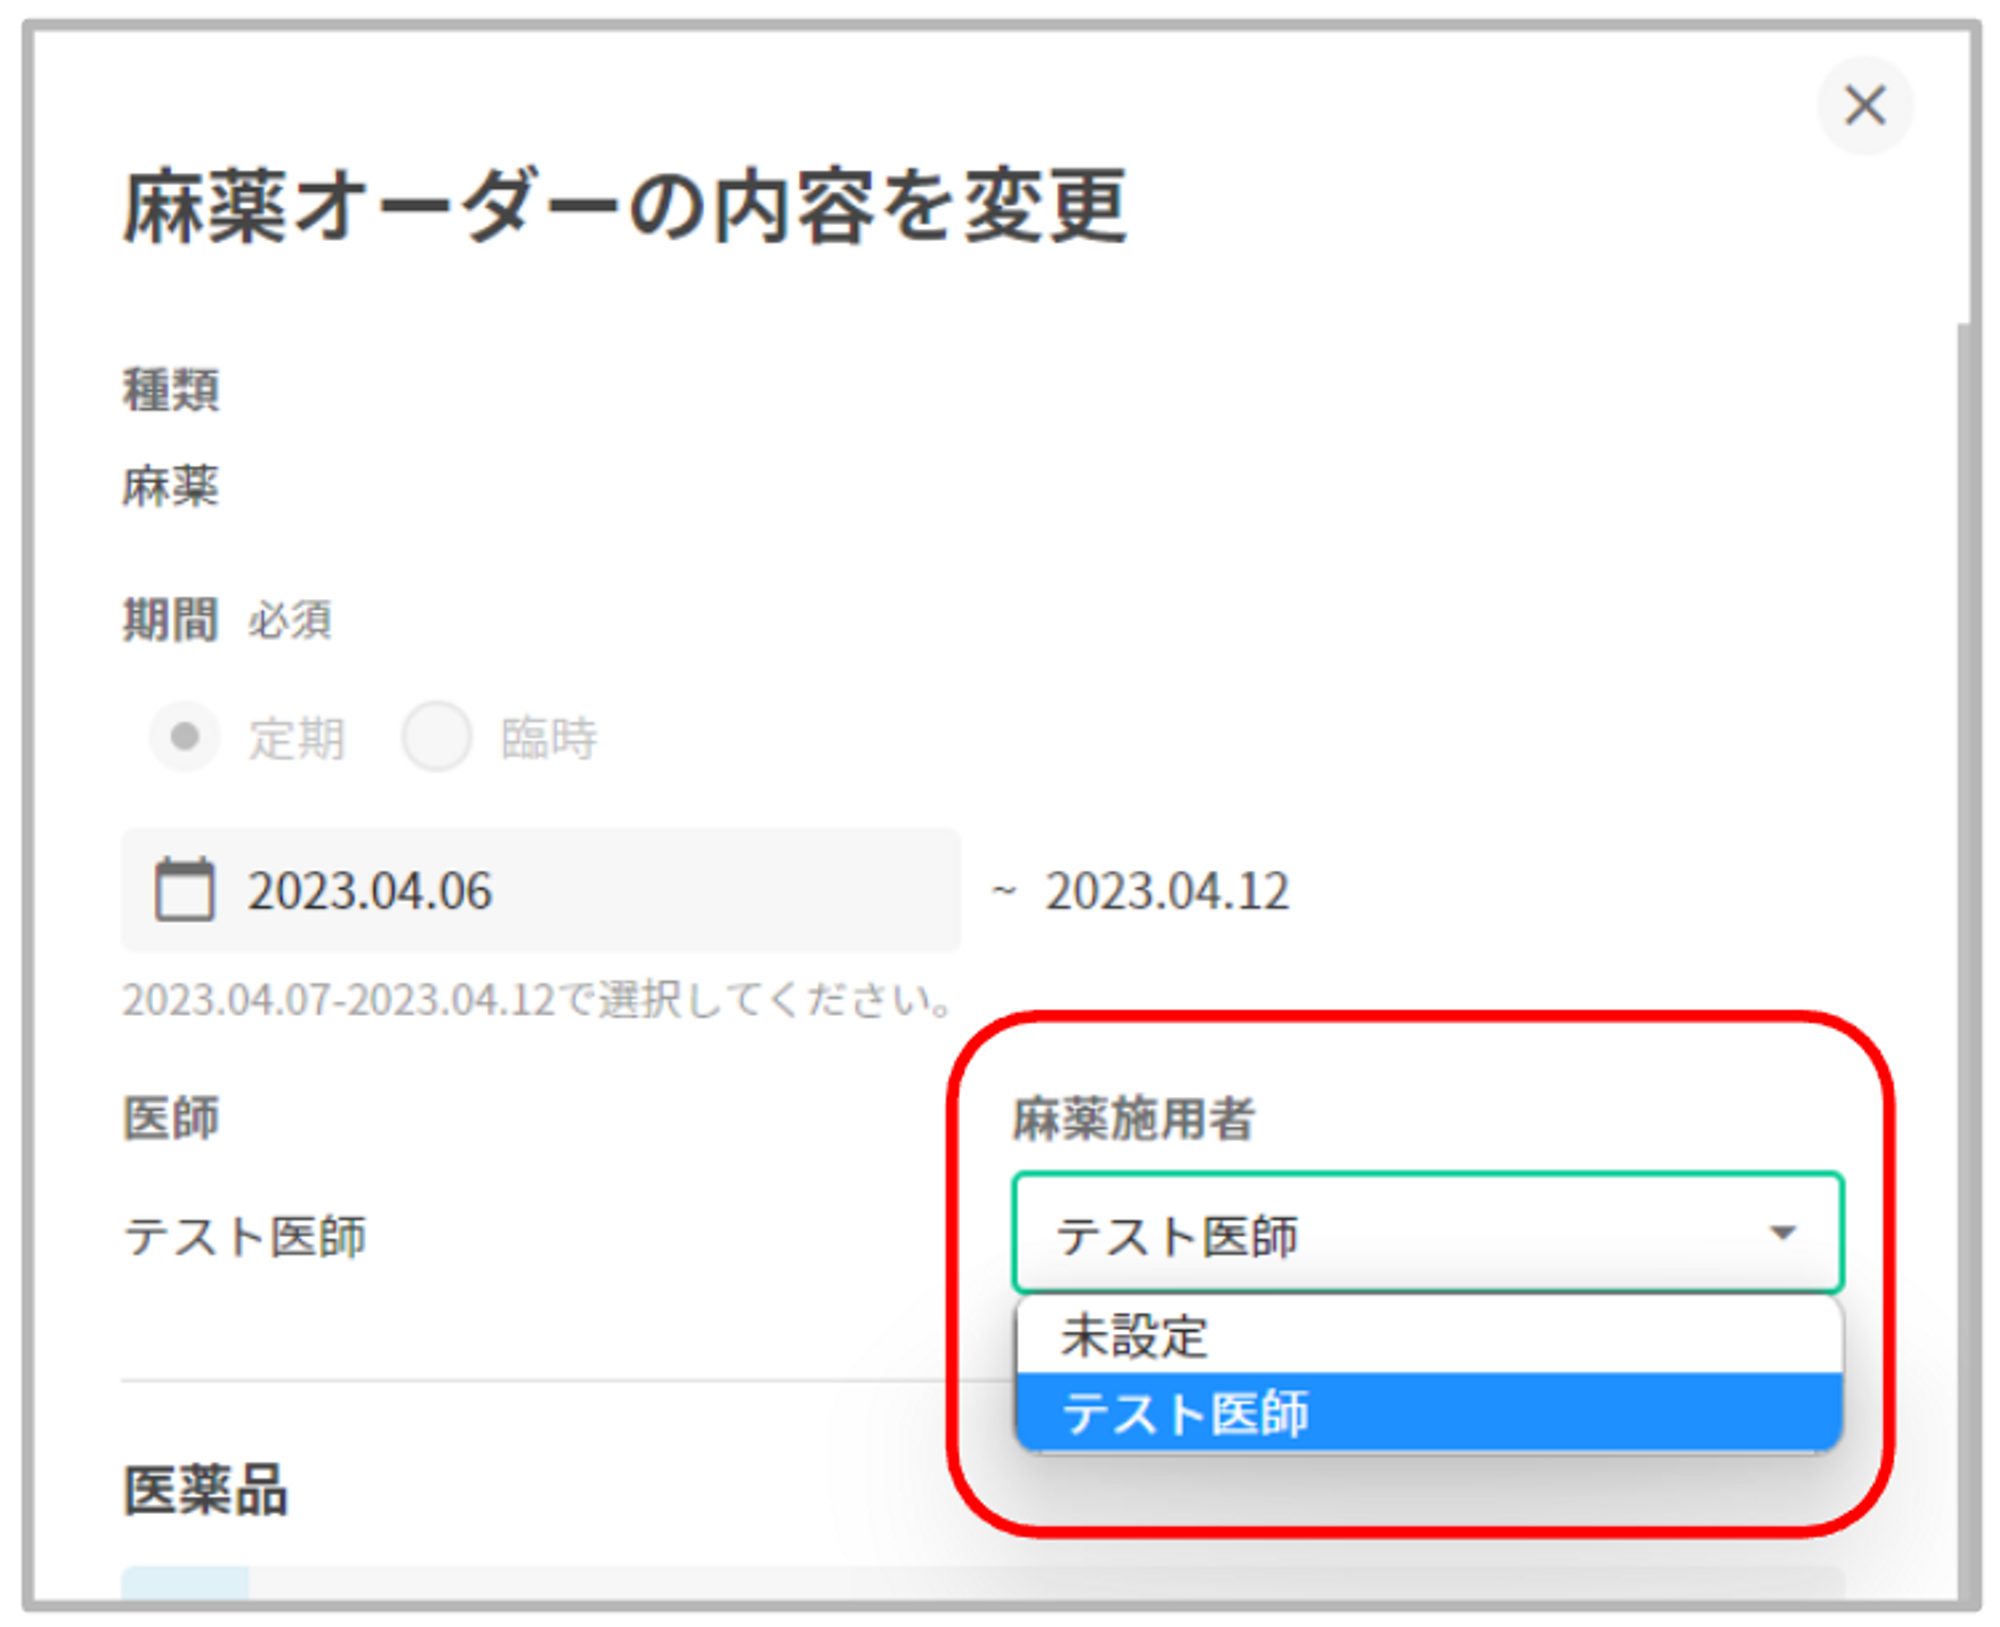The width and height of the screenshot is (2000, 1627).
Task: Click the 2023.04.12 end date text
Action: [x=1167, y=891]
